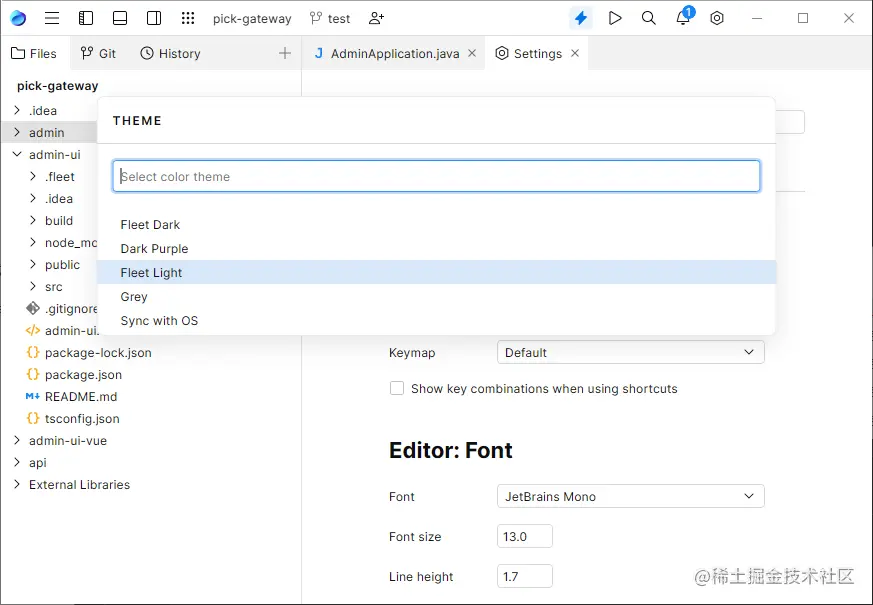The height and width of the screenshot is (605, 873).
Task: Toggle the right panel layout icon
Action: pos(154,18)
